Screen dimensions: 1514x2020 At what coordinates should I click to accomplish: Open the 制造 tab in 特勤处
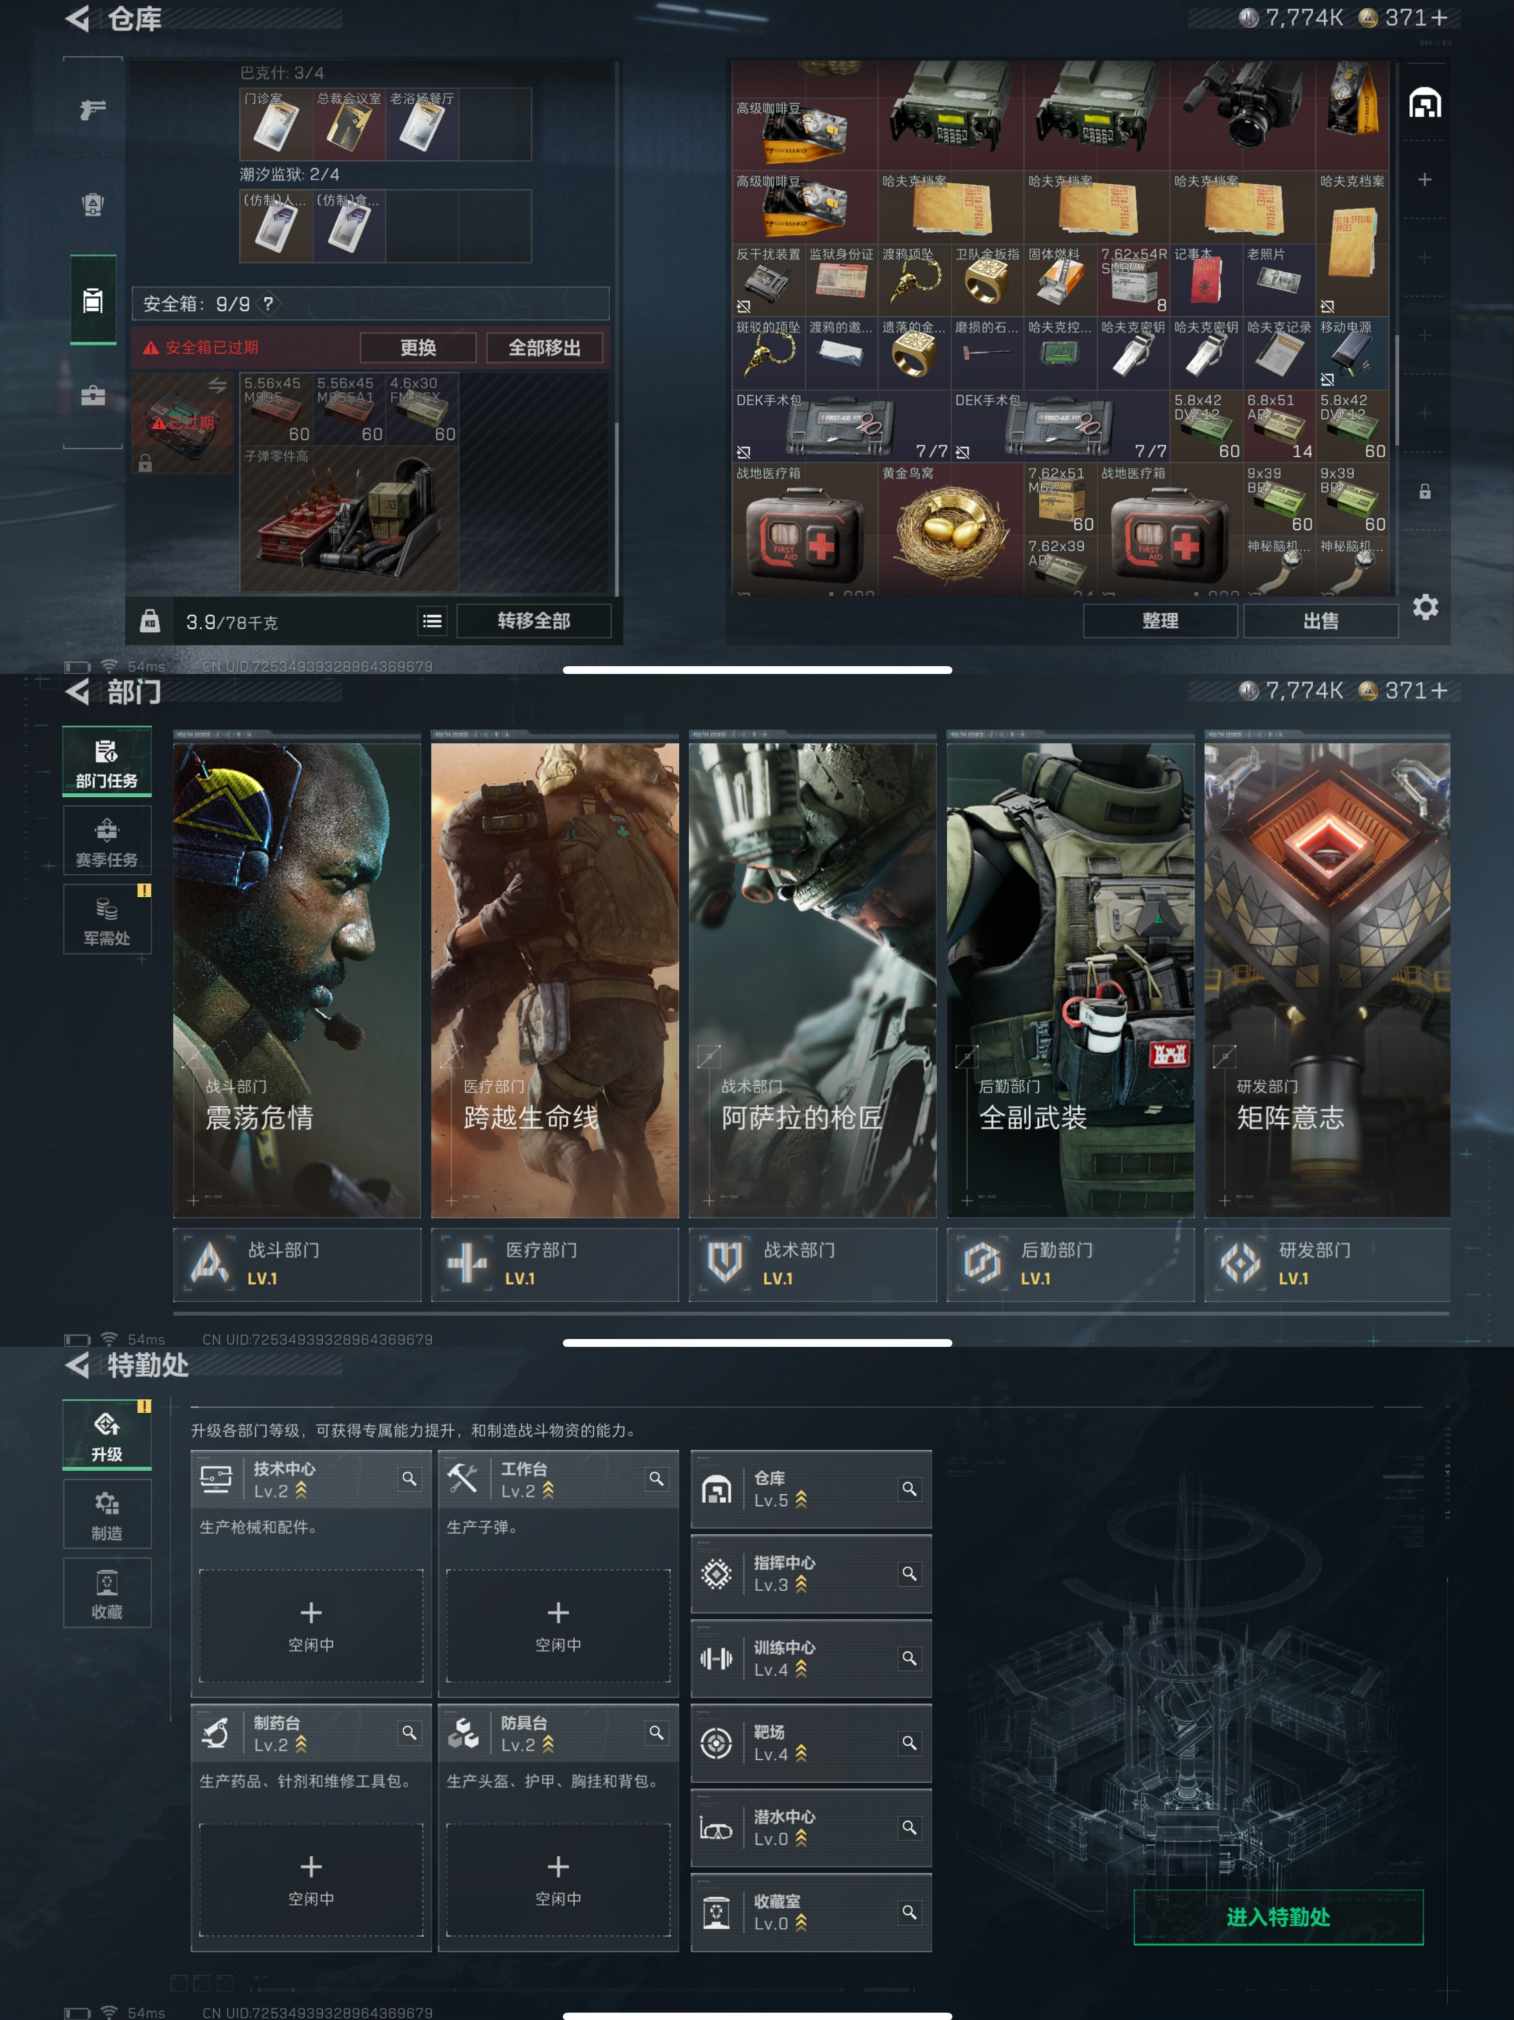tap(107, 1514)
